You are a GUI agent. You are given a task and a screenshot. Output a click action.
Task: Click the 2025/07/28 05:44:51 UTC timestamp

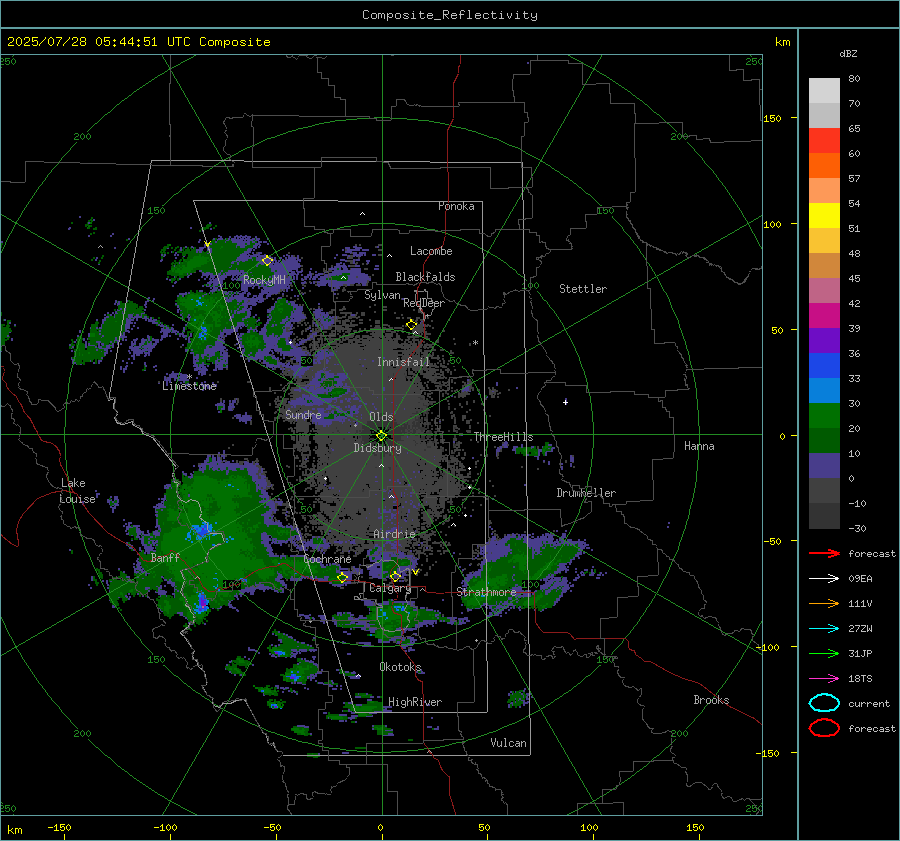tap(138, 41)
